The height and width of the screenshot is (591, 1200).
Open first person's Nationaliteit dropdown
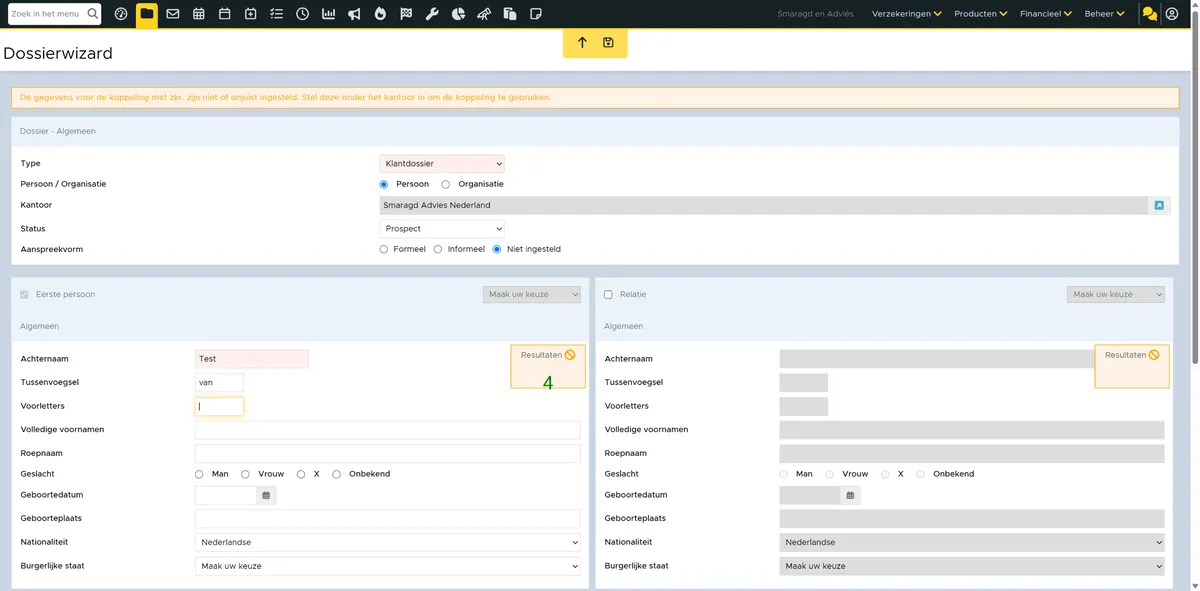click(388, 542)
